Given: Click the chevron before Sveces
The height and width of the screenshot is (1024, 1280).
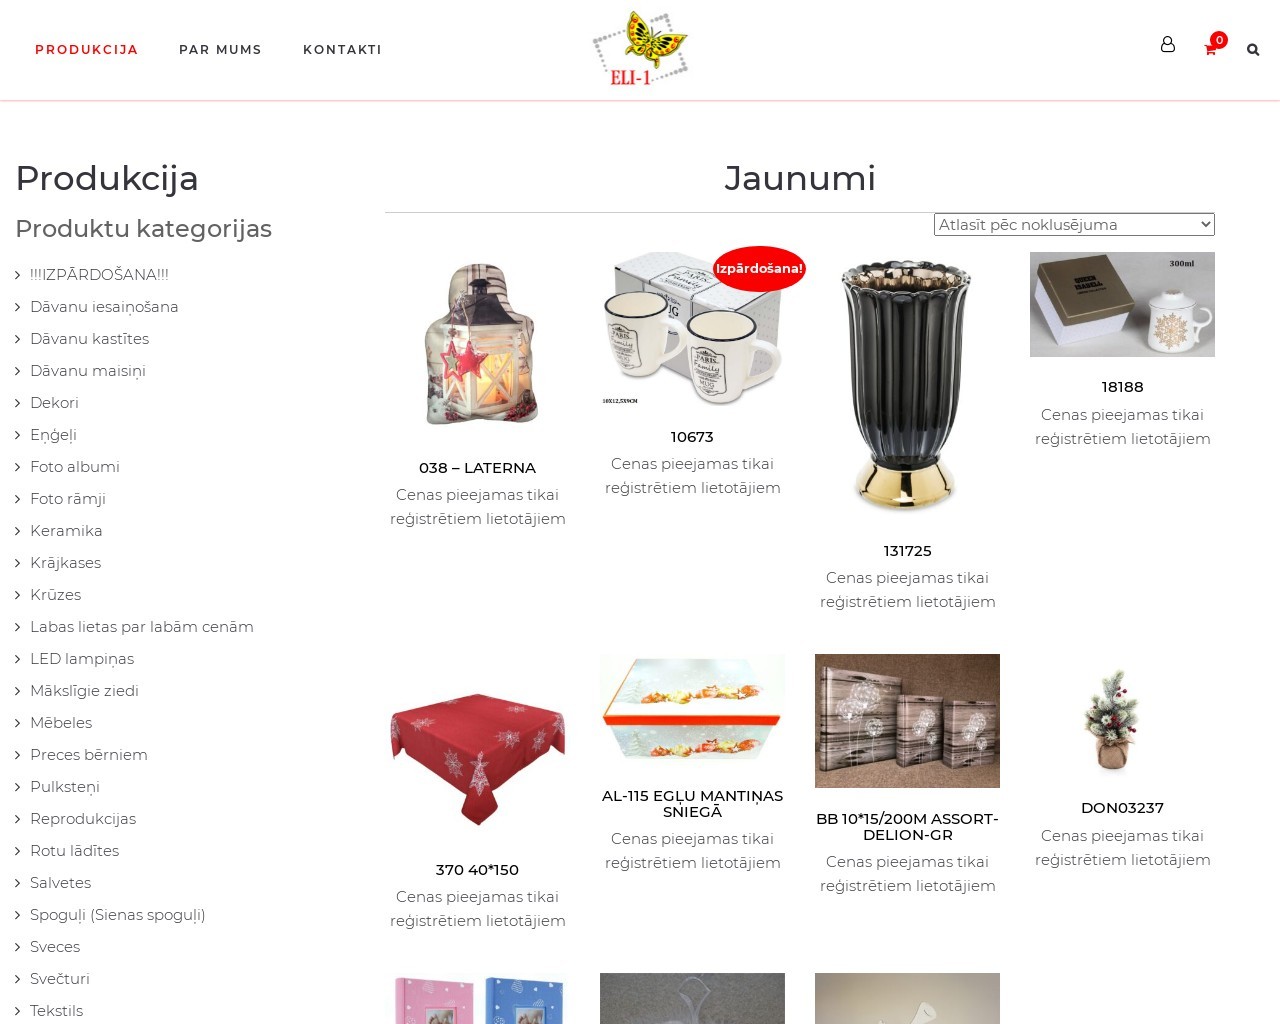Looking at the screenshot, I should [x=18, y=947].
